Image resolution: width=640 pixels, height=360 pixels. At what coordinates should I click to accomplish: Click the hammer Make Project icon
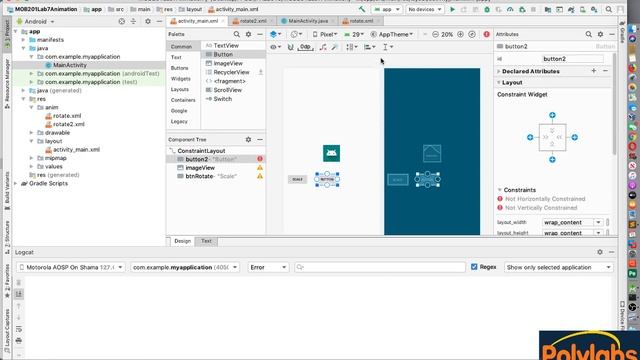click(362, 9)
